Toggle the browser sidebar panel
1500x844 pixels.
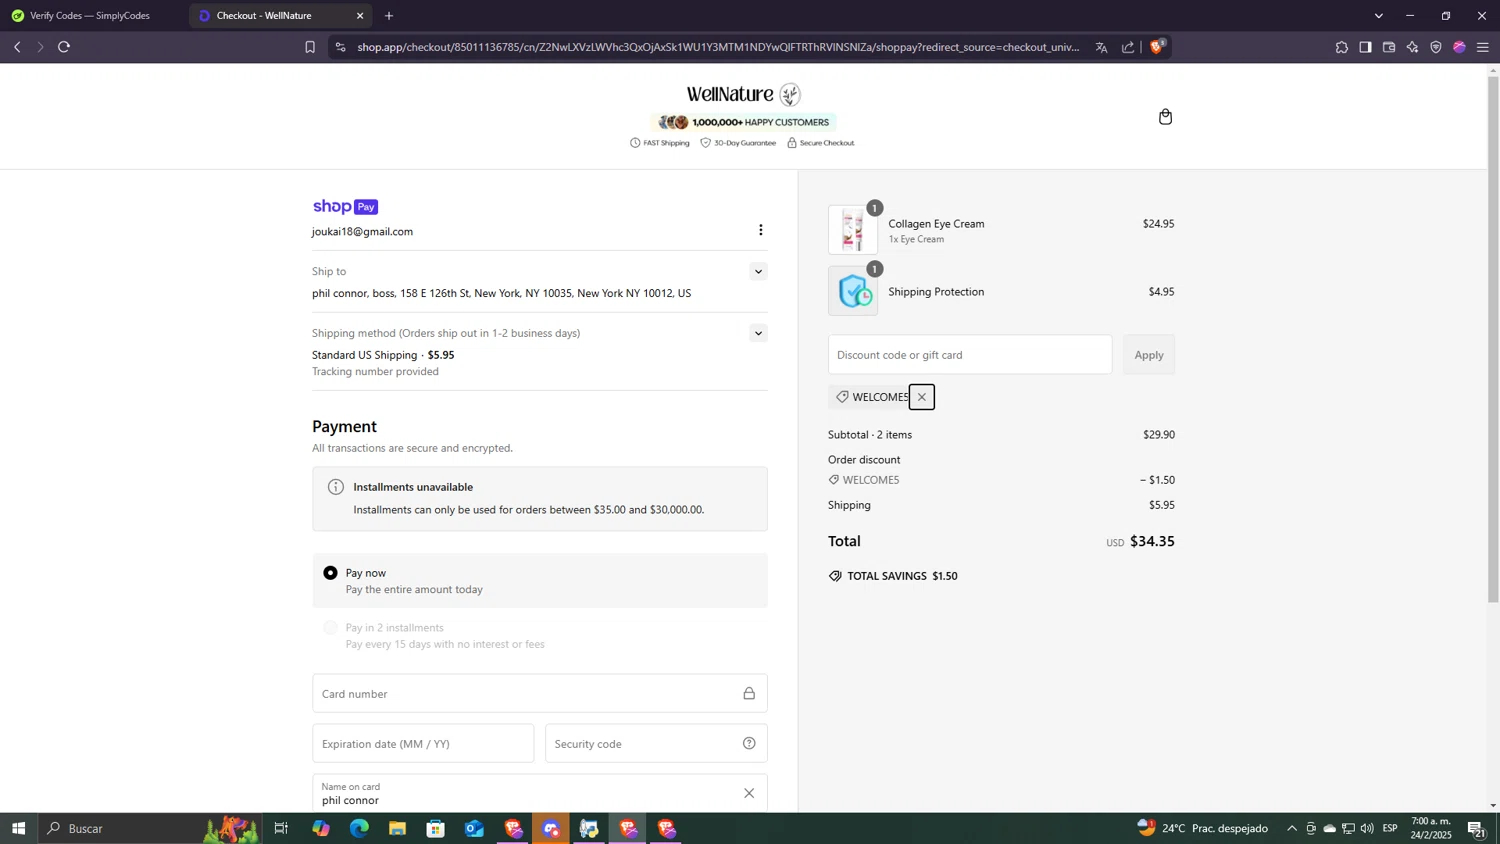coord(1365,47)
